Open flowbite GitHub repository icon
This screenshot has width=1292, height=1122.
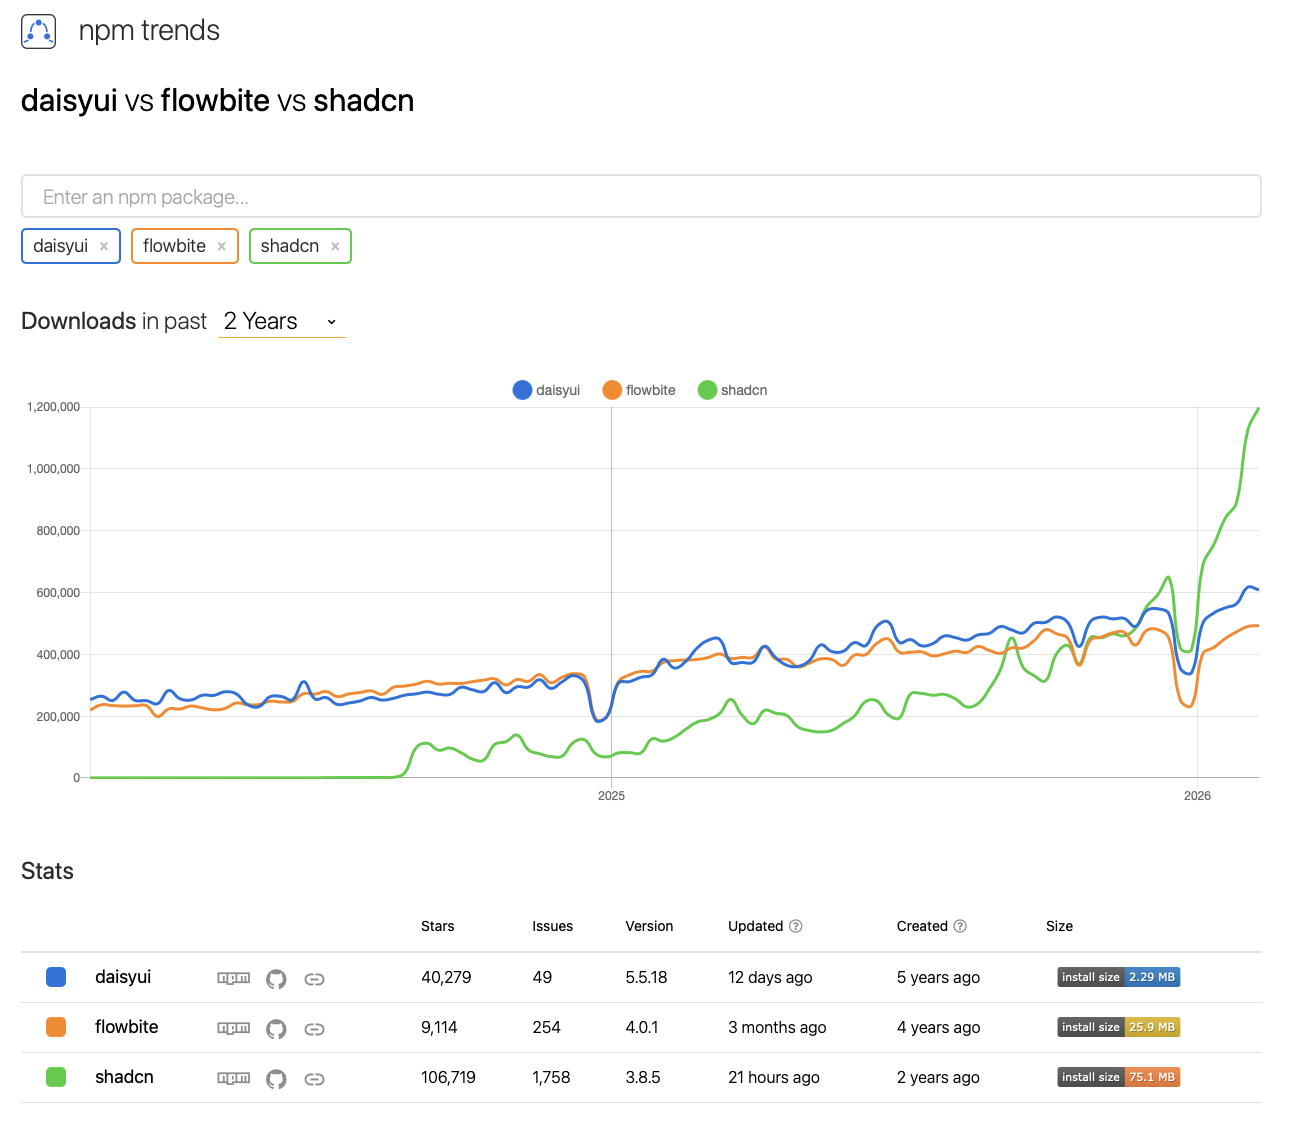276,1029
